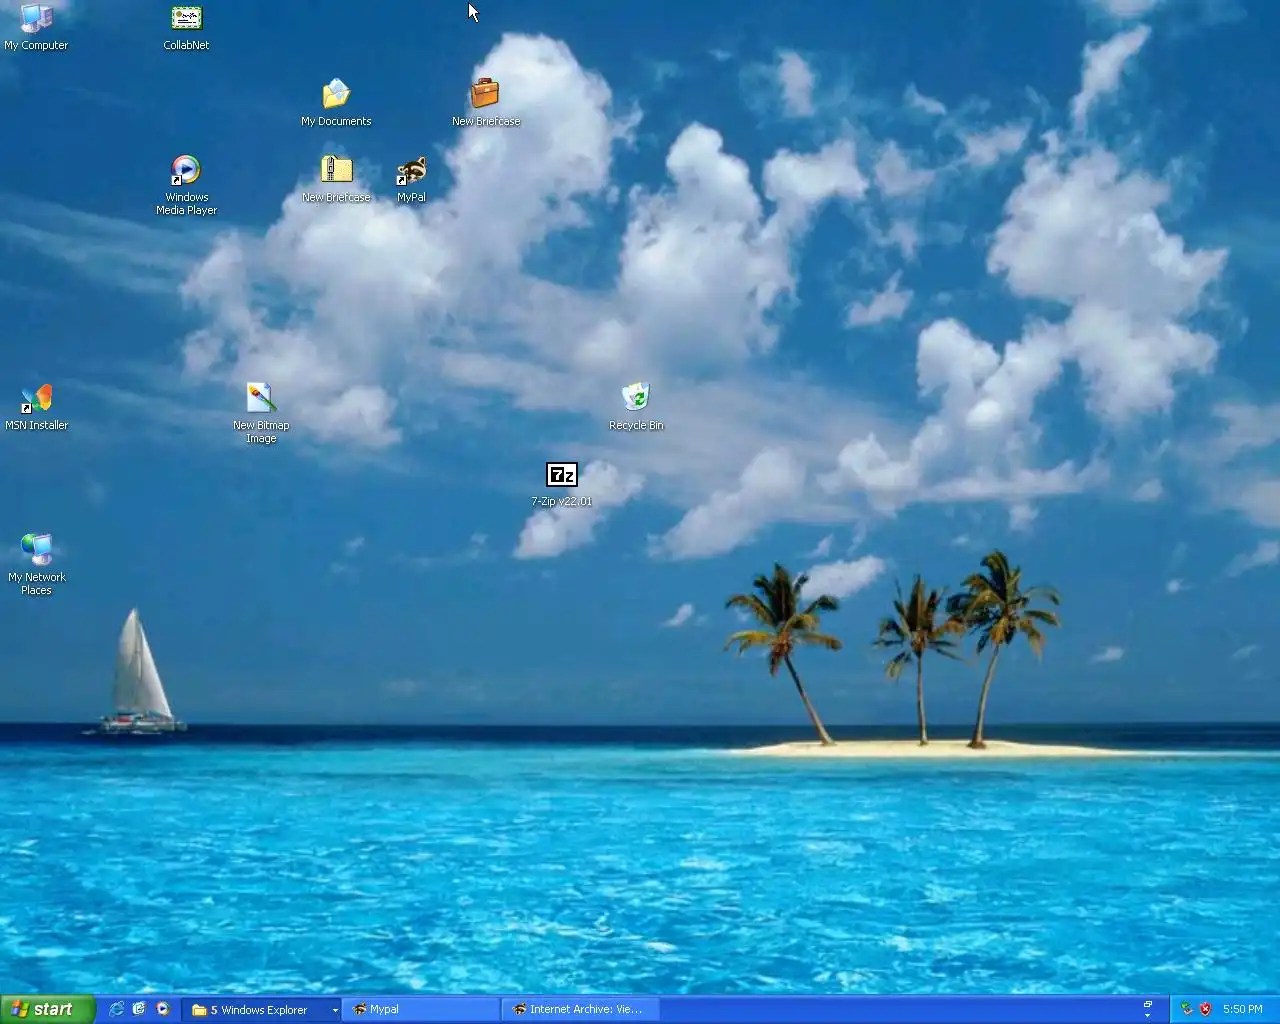The height and width of the screenshot is (1024, 1280).
Task: Select the My Computer desktop icon
Action: (x=36, y=18)
